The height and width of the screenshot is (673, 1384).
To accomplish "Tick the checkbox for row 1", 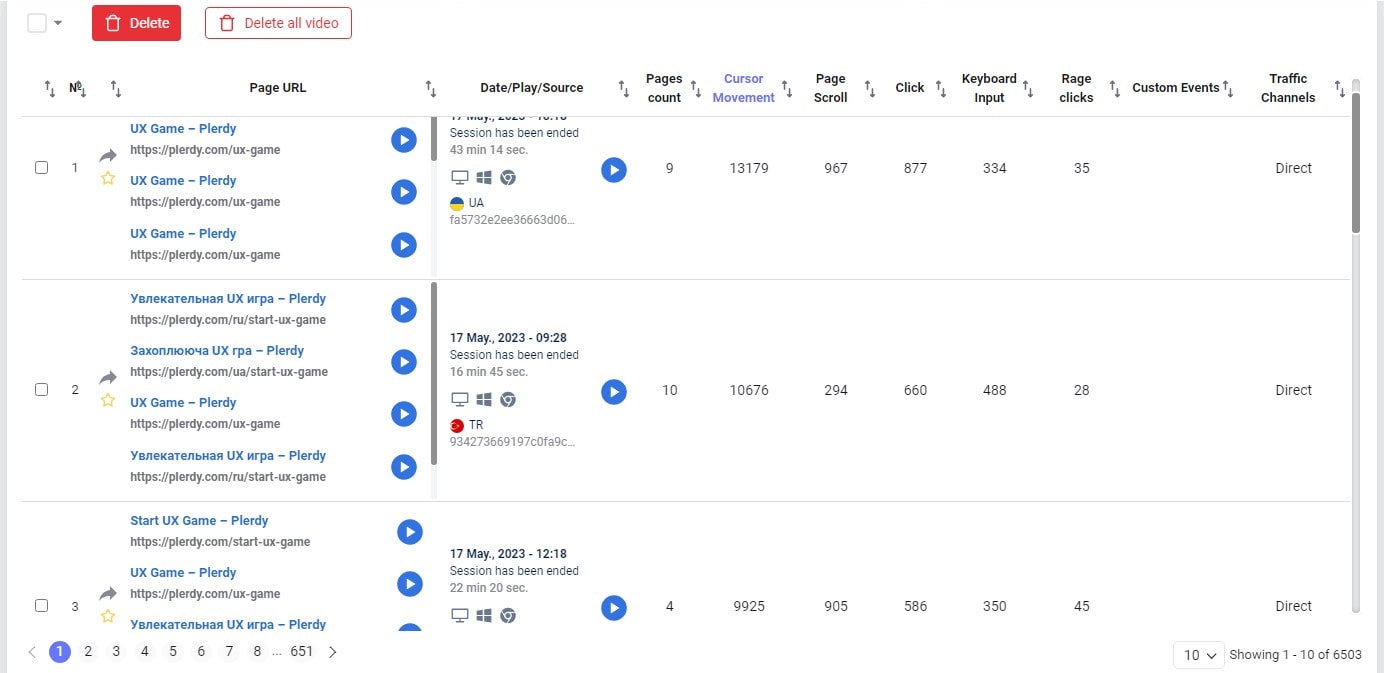I will click(41, 168).
